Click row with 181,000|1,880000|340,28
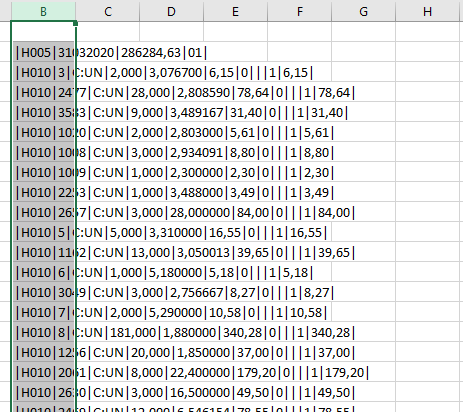 [185, 333]
